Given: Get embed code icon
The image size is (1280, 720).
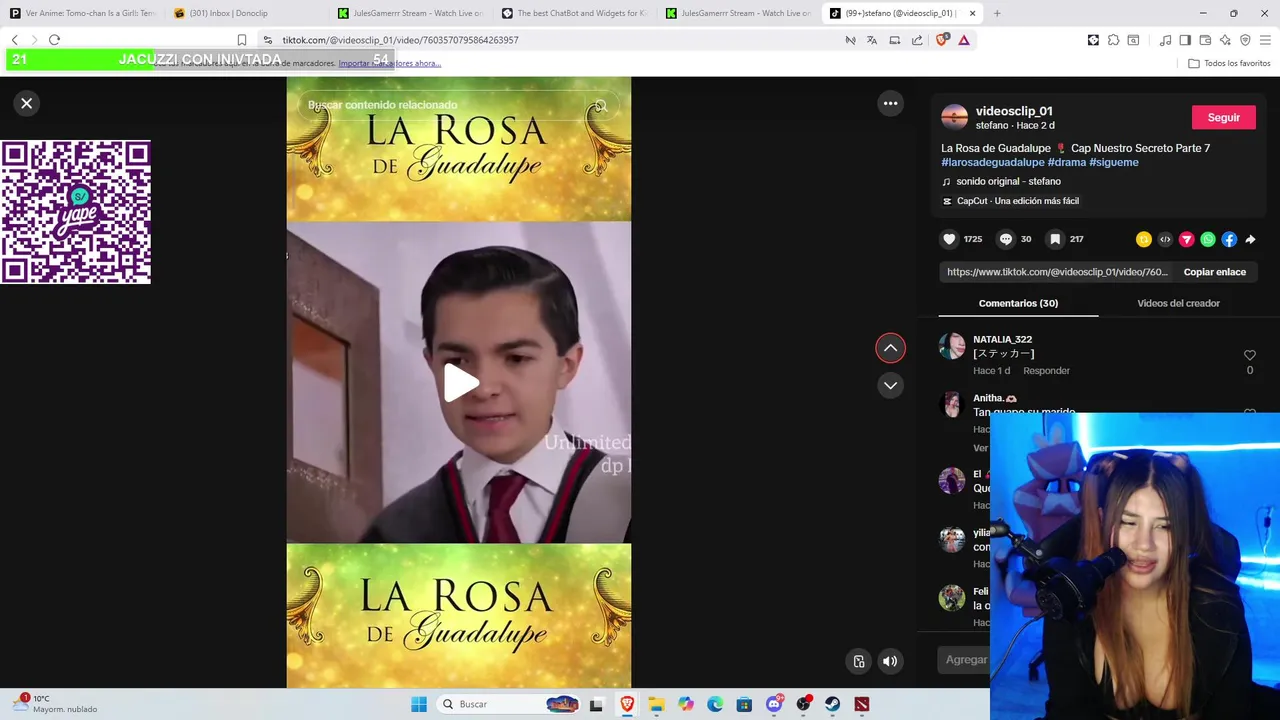Looking at the screenshot, I should point(1165,239).
